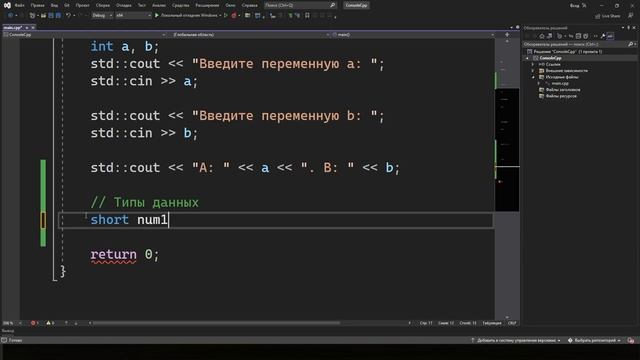This screenshot has height=360, width=640.
Task: Click the "return" keyword in code
Action: click(x=113, y=254)
